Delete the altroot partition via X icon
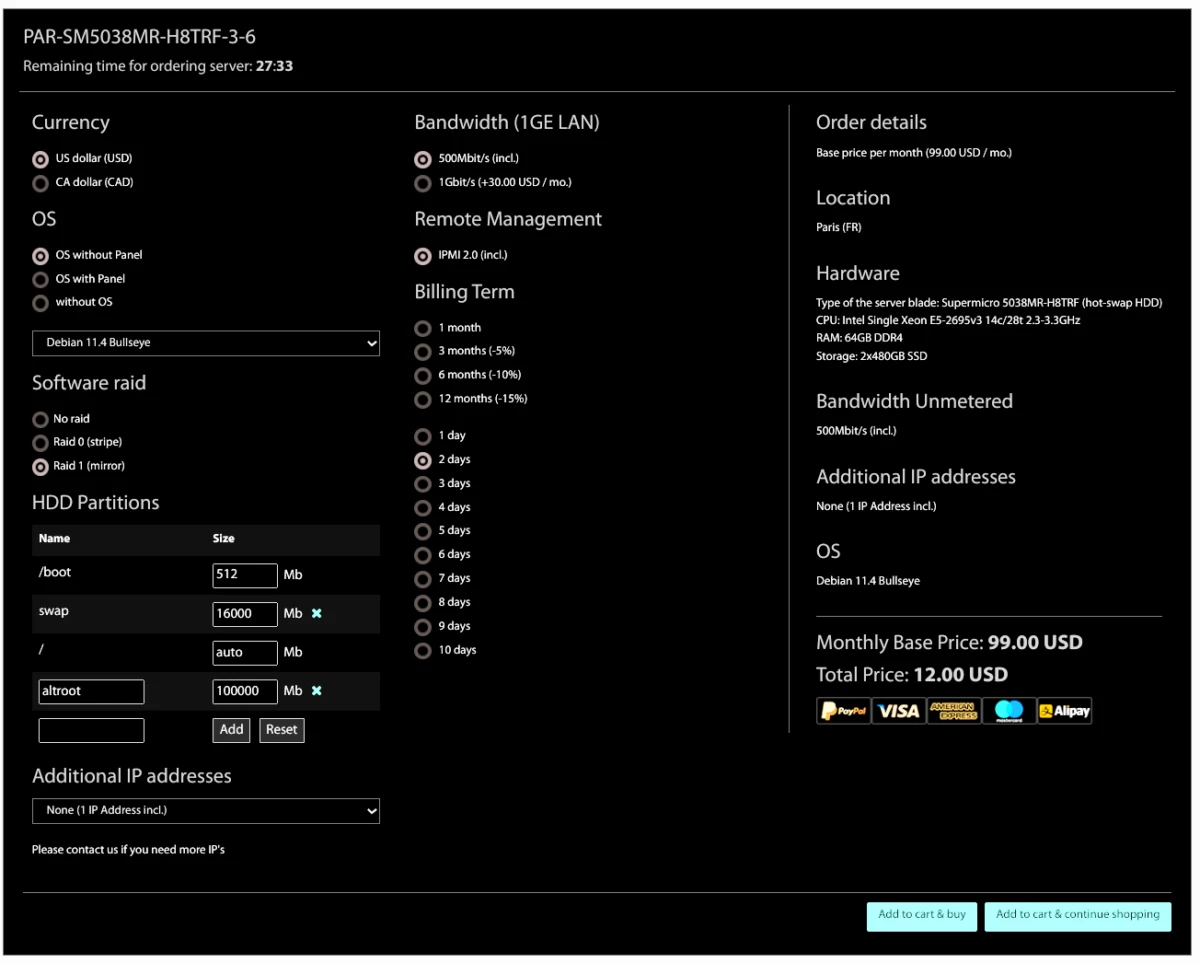 point(317,691)
